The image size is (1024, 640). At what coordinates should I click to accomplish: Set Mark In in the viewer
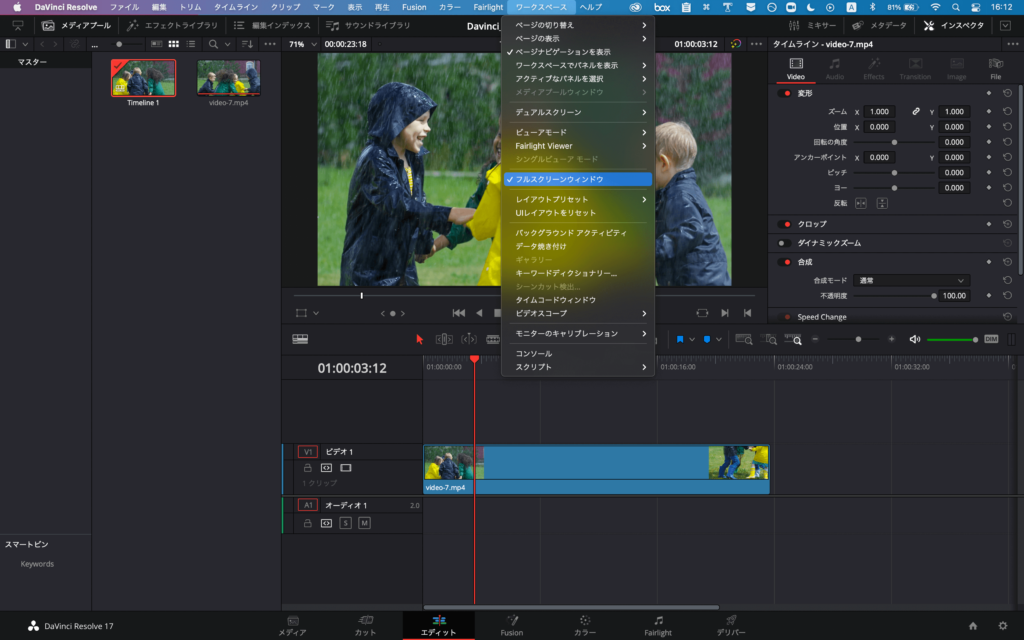tap(724, 313)
